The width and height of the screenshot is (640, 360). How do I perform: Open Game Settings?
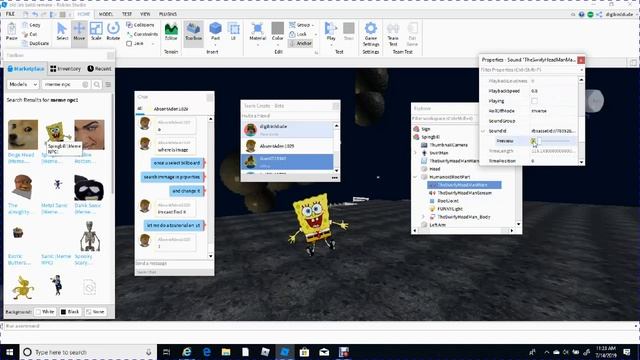tap(371, 34)
